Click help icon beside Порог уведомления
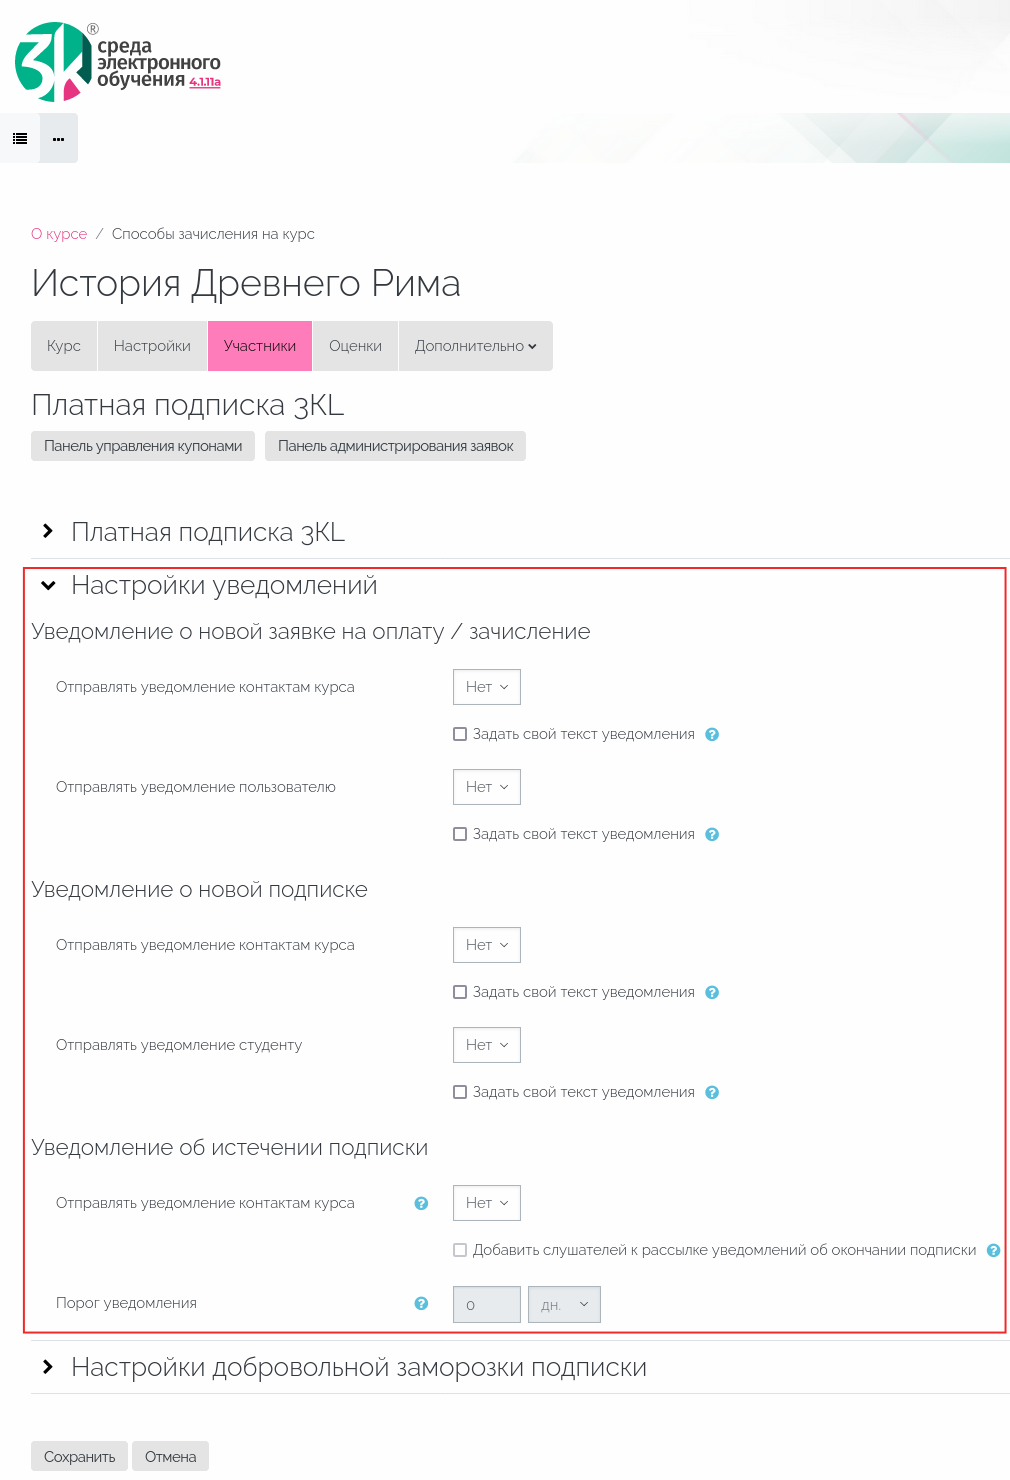Screen dimensions: 1010x1480 coord(421,1303)
